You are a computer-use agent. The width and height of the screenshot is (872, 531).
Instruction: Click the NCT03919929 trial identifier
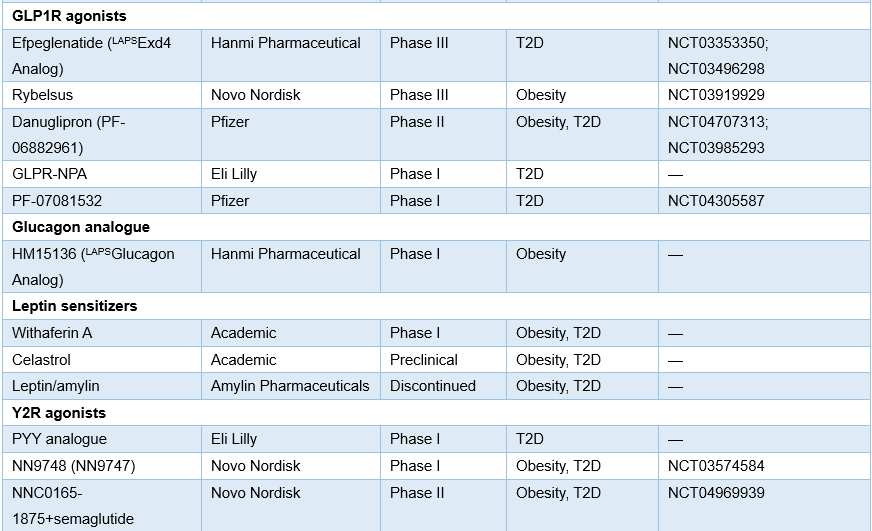click(x=716, y=95)
